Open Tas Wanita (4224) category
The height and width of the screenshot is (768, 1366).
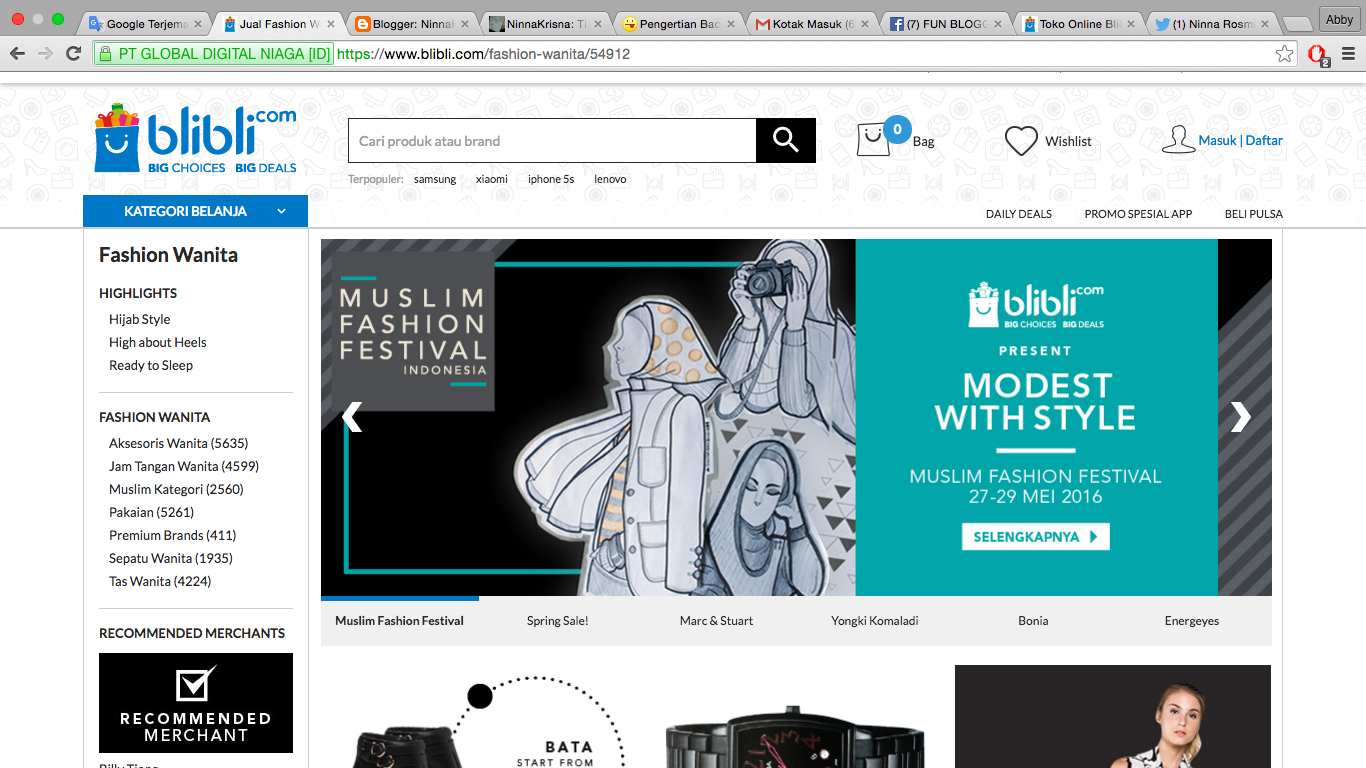[160, 582]
